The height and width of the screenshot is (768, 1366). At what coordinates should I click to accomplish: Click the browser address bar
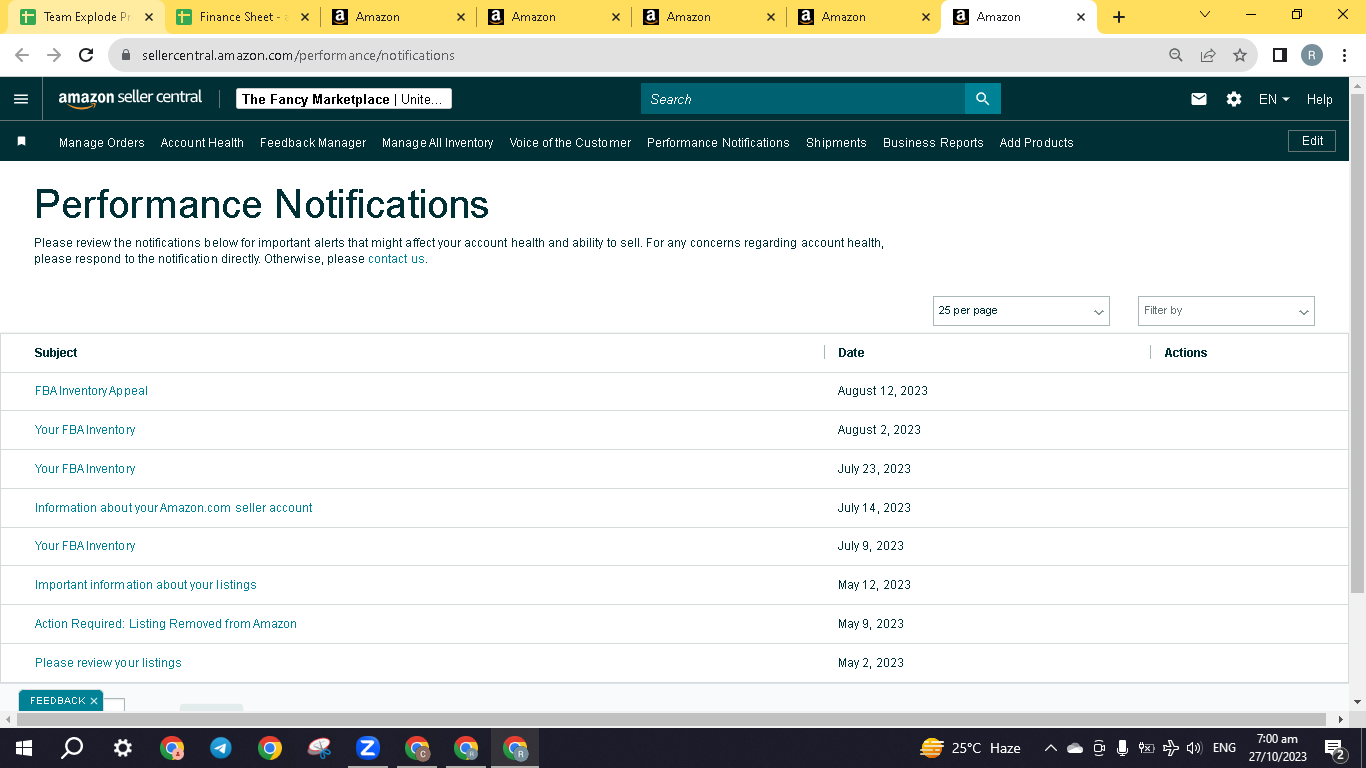click(640, 55)
